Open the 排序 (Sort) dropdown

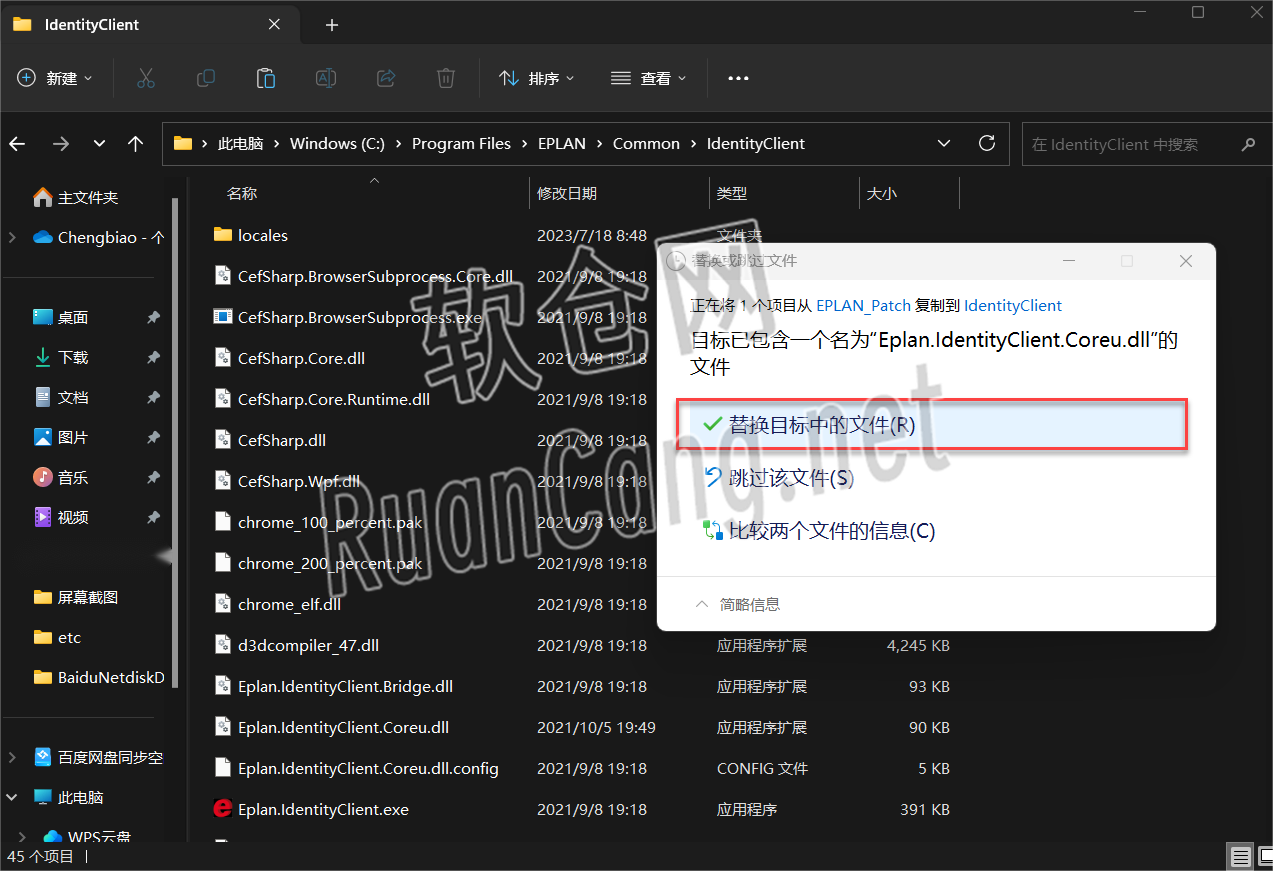[x=537, y=77]
